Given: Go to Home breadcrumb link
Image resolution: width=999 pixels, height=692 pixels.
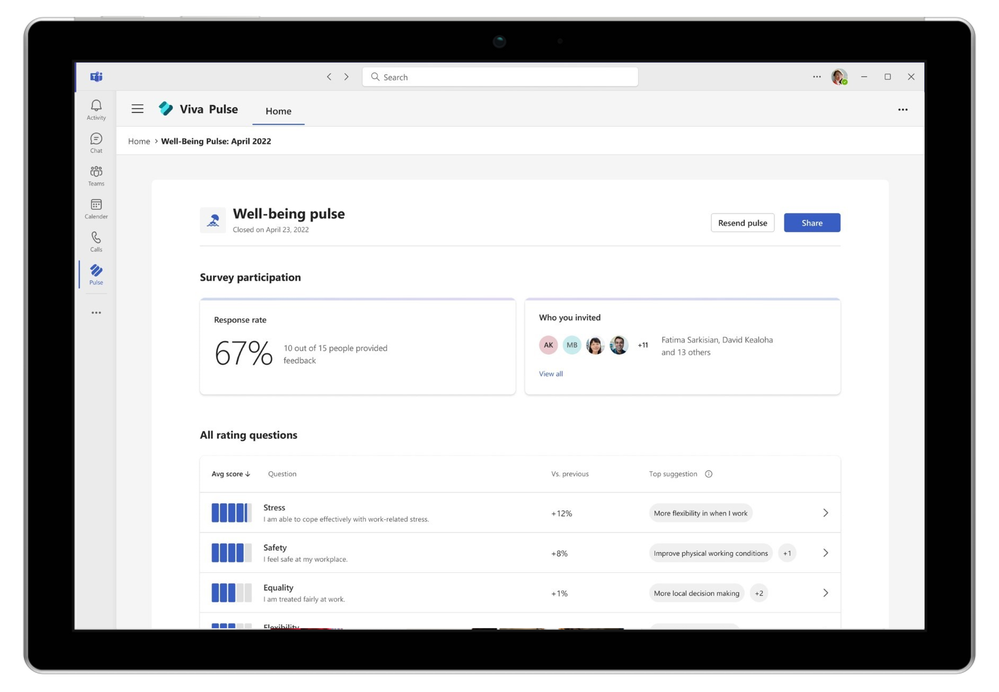Looking at the screenshot, I should pos(139,141).
